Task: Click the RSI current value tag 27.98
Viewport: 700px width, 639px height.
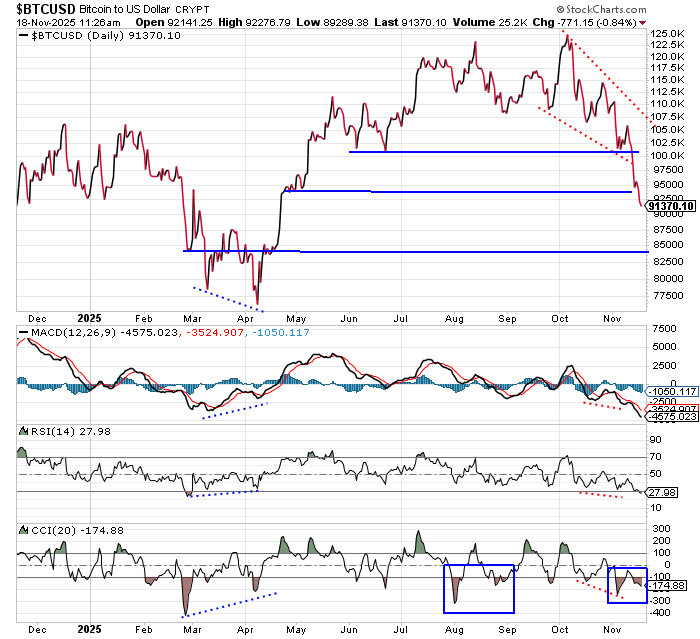Action: [x=664, y=492]
